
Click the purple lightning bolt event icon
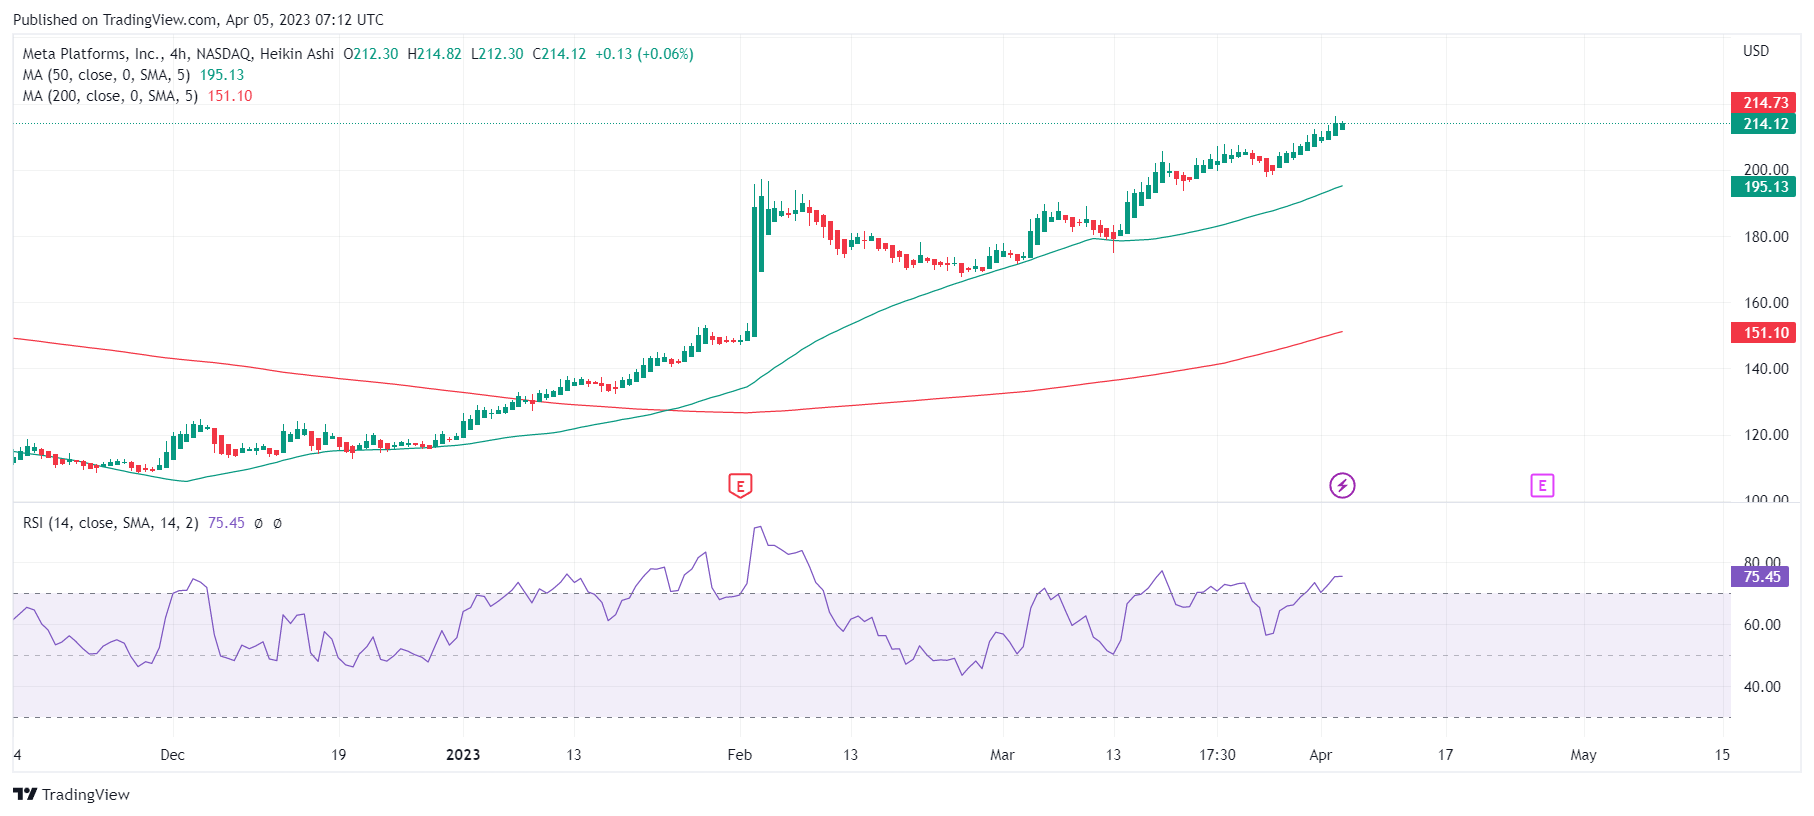(1342, 486)
